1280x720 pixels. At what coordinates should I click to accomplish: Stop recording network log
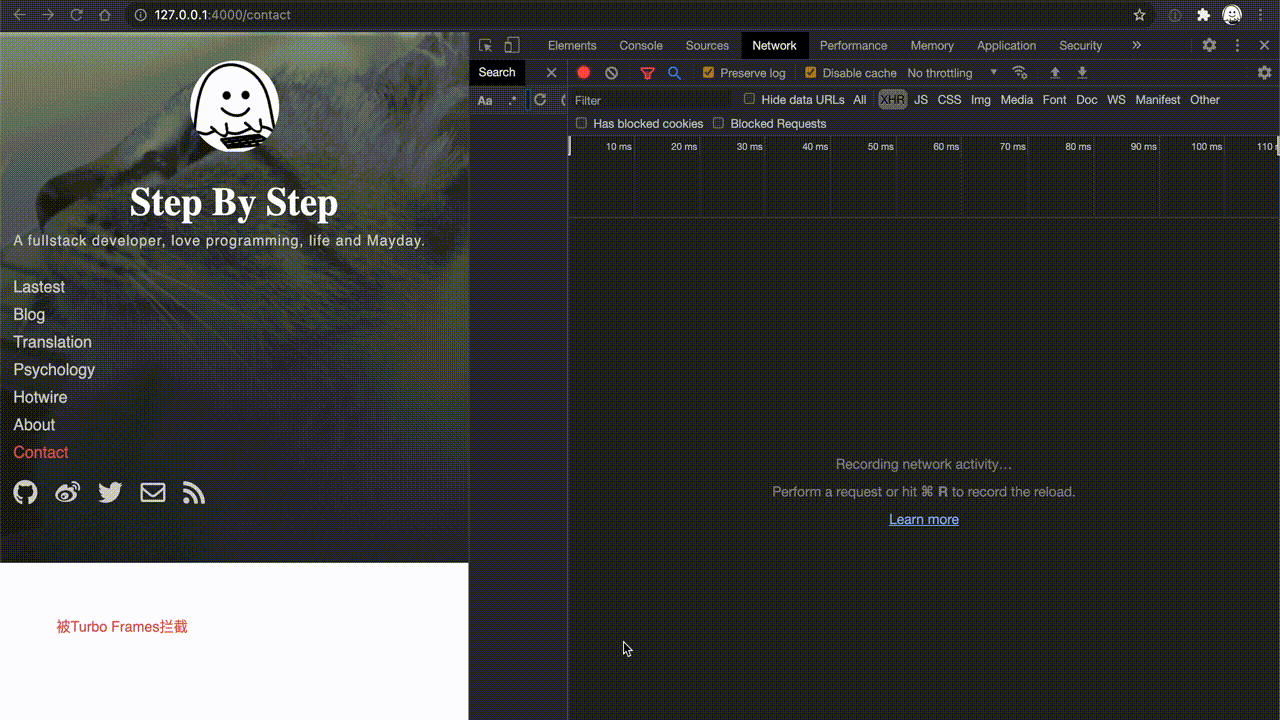click(x=584, y=73)
